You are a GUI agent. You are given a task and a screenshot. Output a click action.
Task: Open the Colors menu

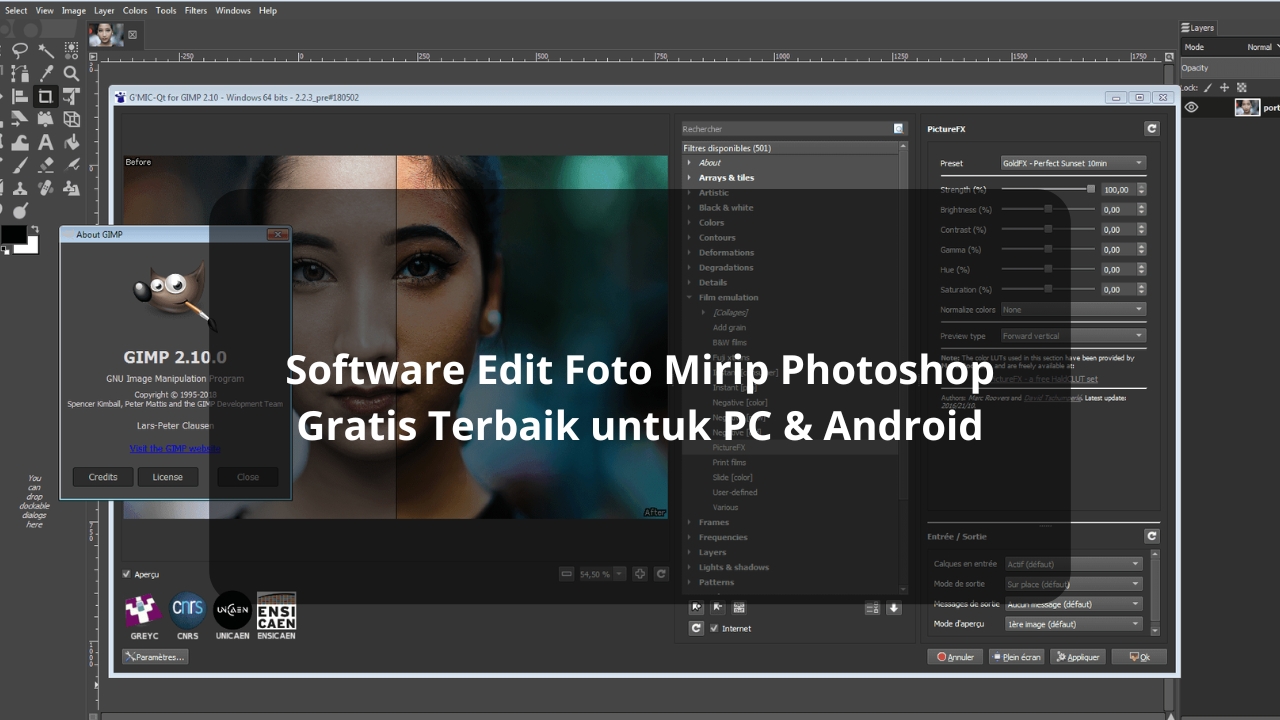[135, 10]
